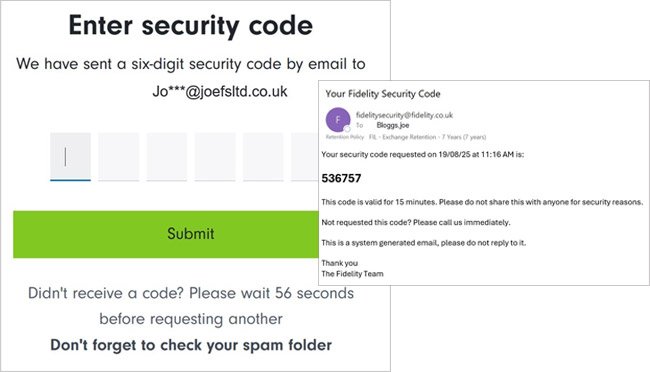Click the code valid for 15 minutes line
The height and width of the screenshot is (372, 650).
[482, 202]
